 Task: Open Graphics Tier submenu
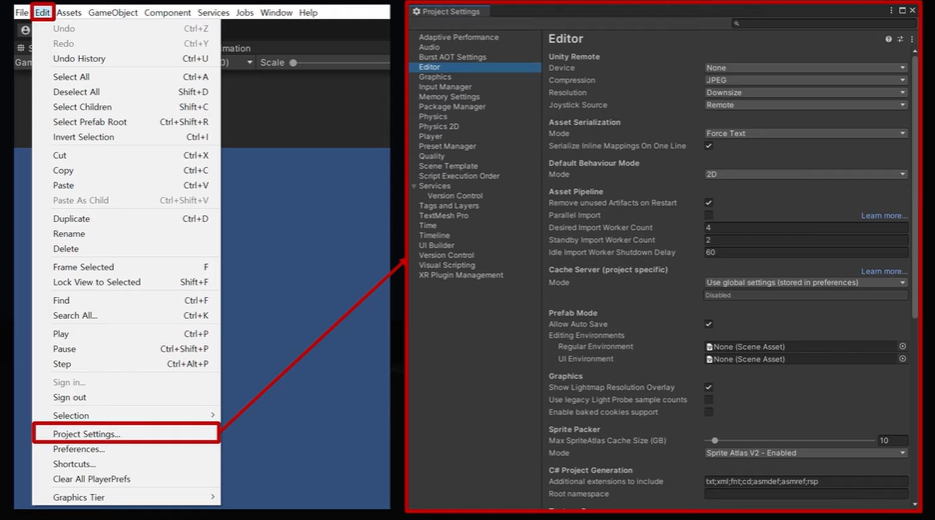coord(126,497)
